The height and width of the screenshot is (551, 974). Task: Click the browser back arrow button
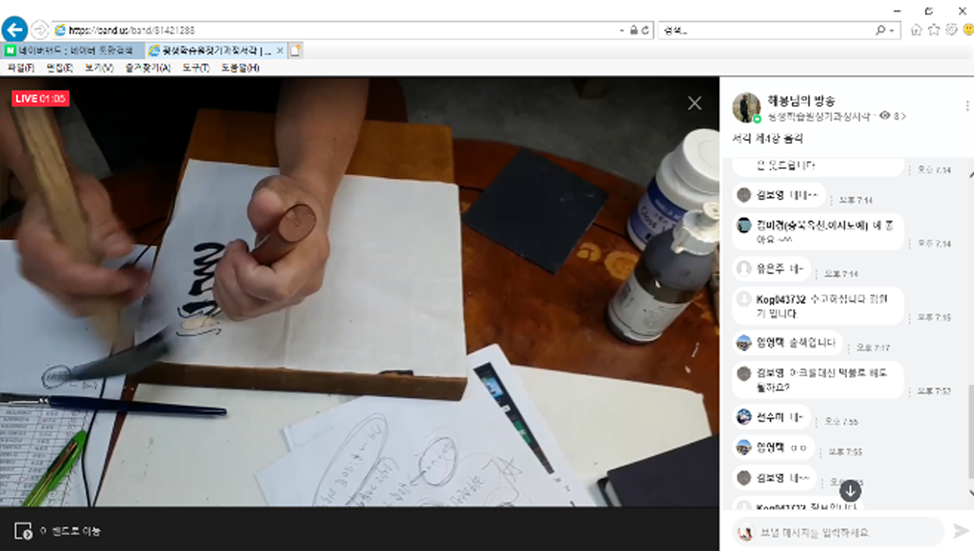point(14,30)
